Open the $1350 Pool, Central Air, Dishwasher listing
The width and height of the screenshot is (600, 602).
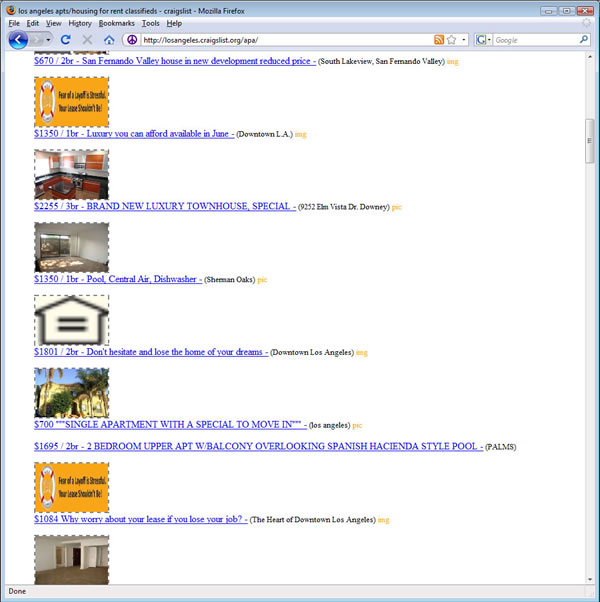click(x=117, y=280)
